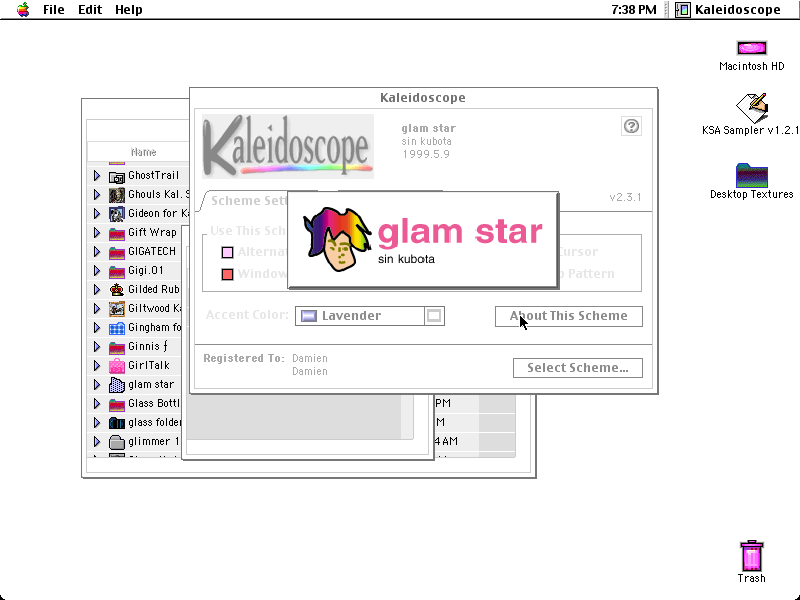800x600 pixels.
Task: Expand the Gigi.01 folder
Action: 97,271
